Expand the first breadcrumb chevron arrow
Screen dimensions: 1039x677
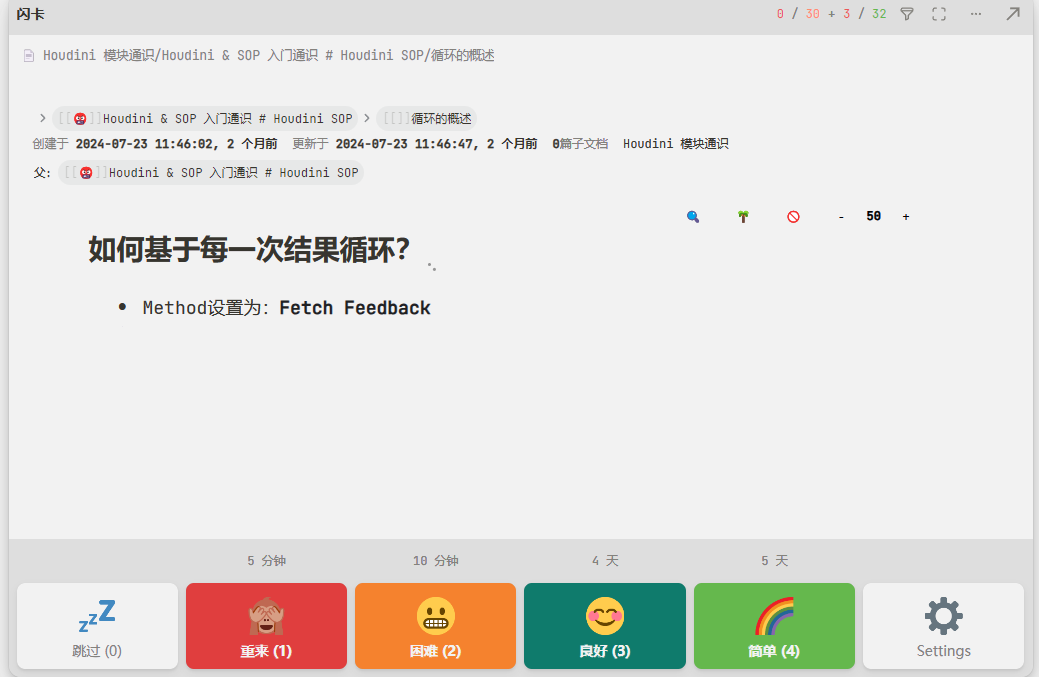pyautogui.click(x=42, y=118)
